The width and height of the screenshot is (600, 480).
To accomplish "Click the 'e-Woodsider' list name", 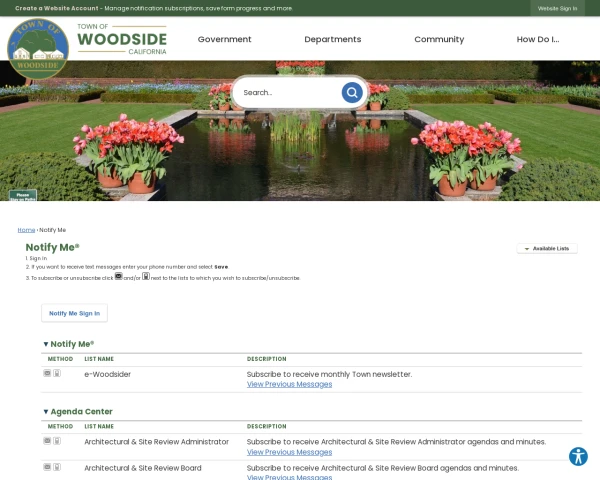I will (x=108, y=374).
